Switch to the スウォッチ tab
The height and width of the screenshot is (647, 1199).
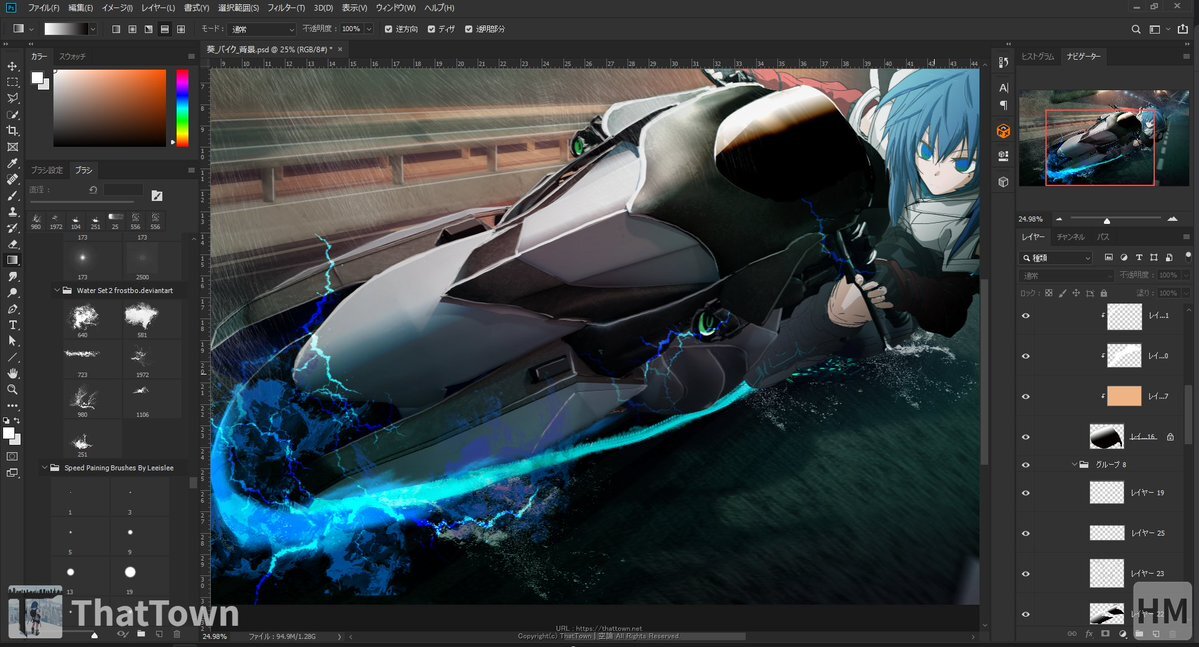click(x=72, y=57)
